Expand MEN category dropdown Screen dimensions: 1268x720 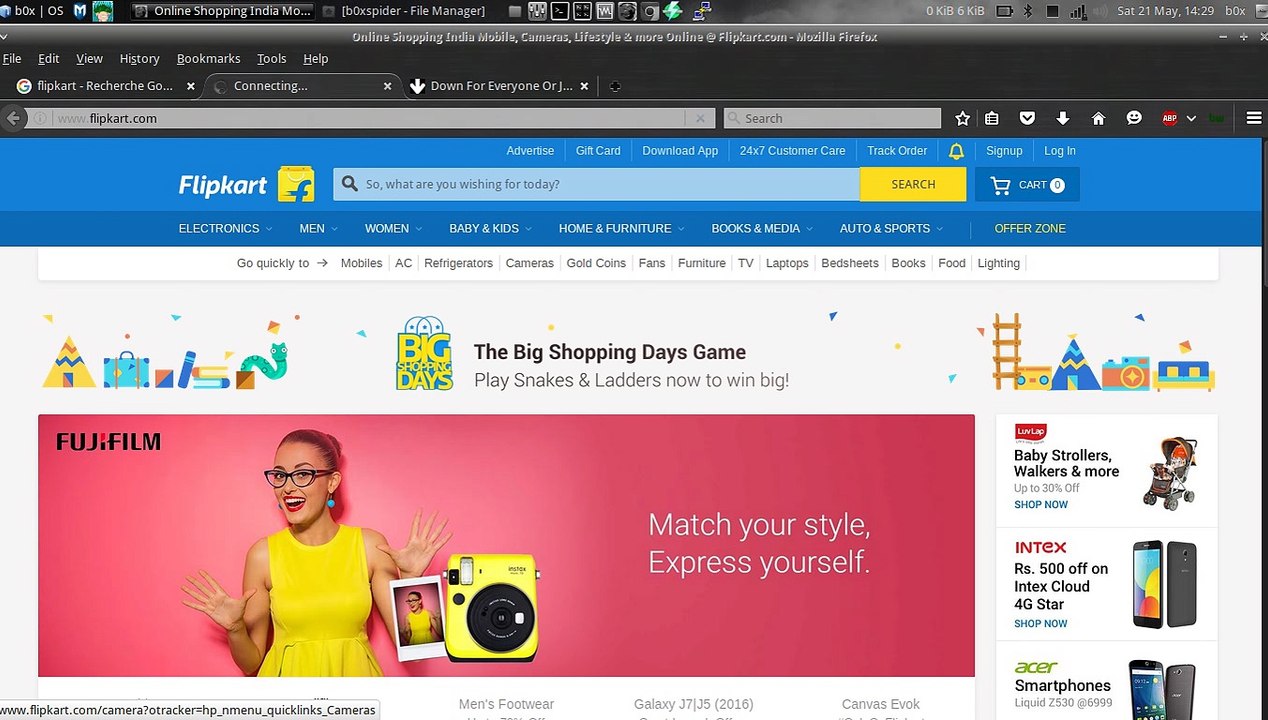click(x=318, y=229)
